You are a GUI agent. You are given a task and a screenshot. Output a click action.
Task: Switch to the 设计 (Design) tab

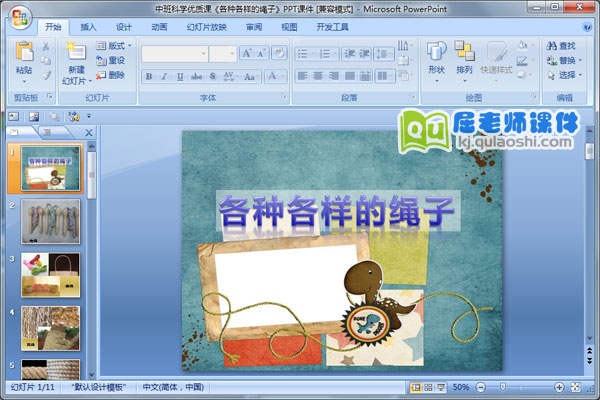(124, 27)
